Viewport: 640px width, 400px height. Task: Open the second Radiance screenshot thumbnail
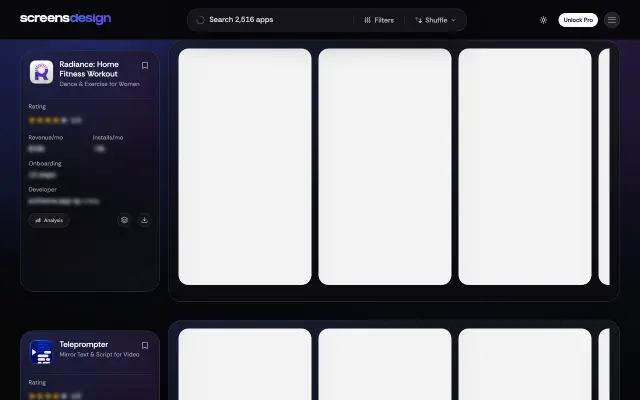385,167
